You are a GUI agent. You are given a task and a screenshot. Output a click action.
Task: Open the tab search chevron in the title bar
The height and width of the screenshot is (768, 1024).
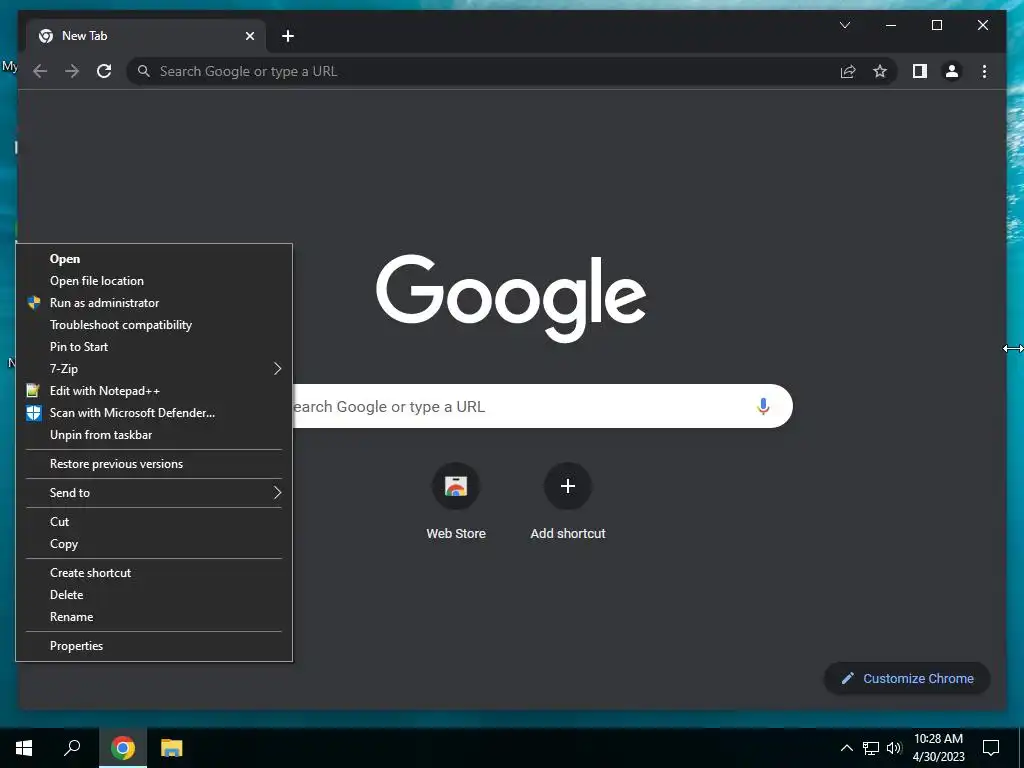tap(844, 25)
